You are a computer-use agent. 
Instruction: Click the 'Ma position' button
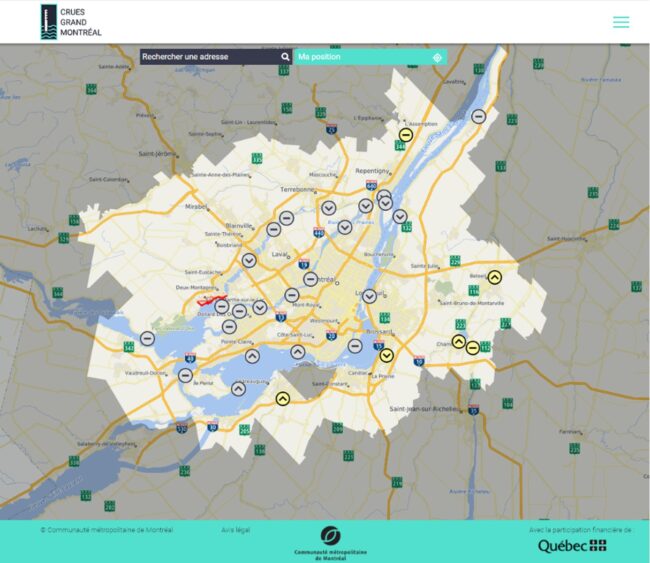pos(370,57)
